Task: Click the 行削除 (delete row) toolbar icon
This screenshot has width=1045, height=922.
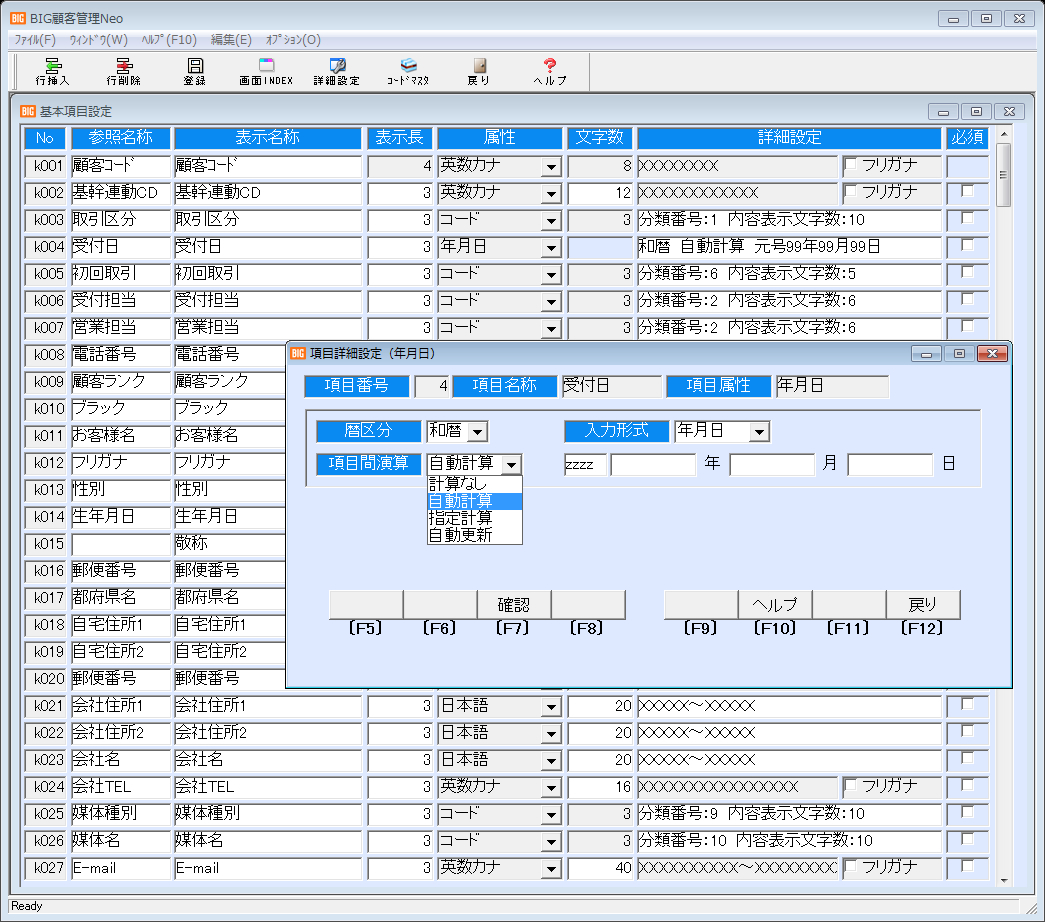Action: click(123, 71)
